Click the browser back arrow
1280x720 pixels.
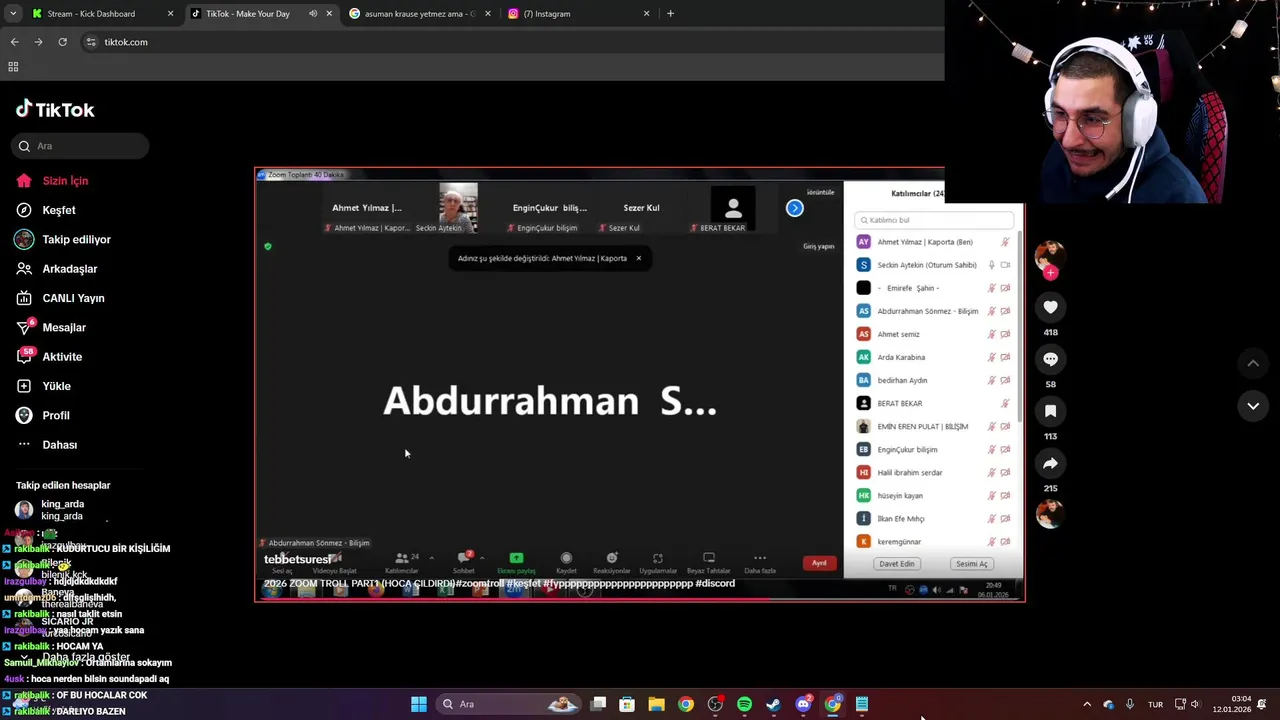(x=14, y=42)
